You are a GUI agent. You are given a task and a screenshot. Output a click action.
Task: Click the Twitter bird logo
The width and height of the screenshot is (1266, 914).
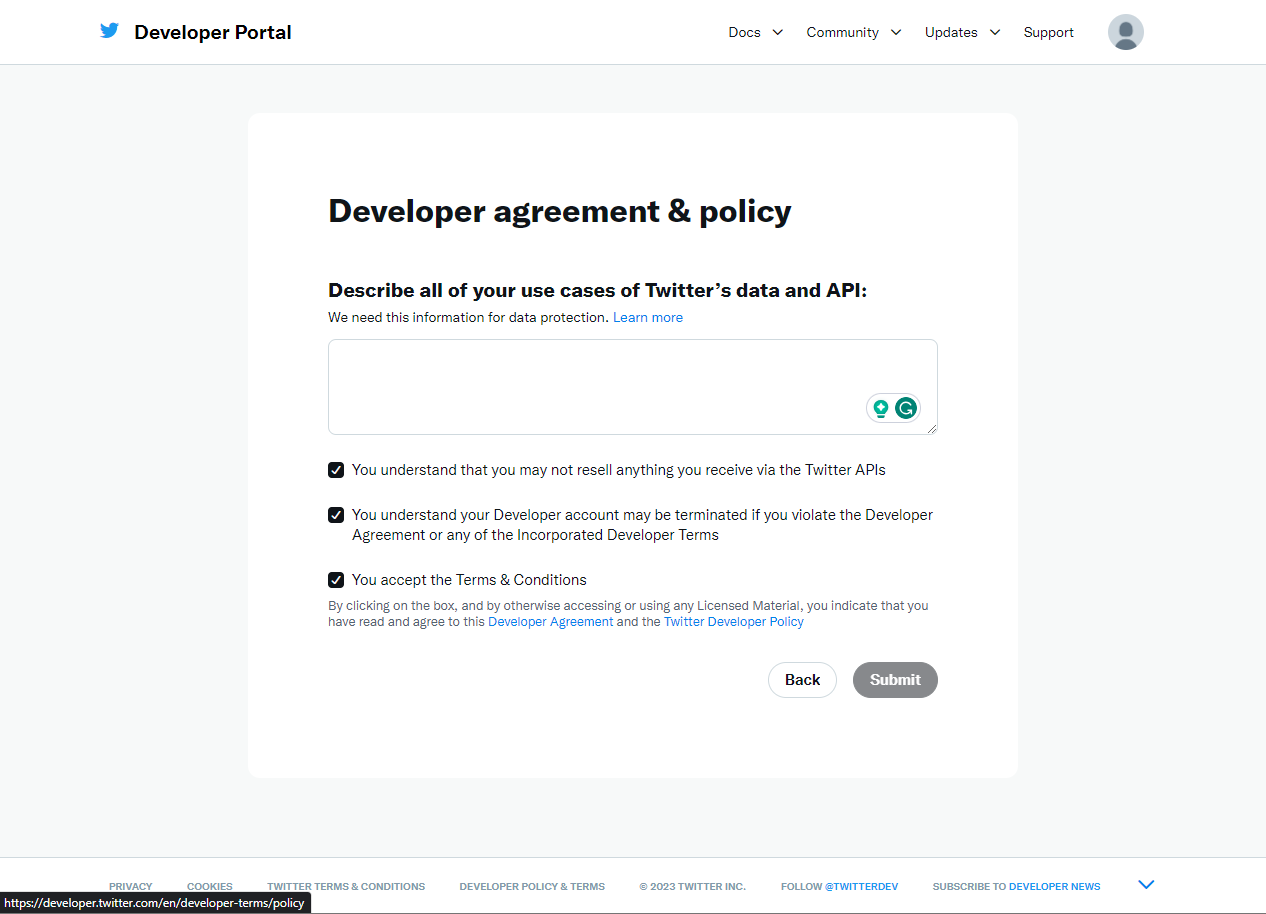tap(109, 31)
